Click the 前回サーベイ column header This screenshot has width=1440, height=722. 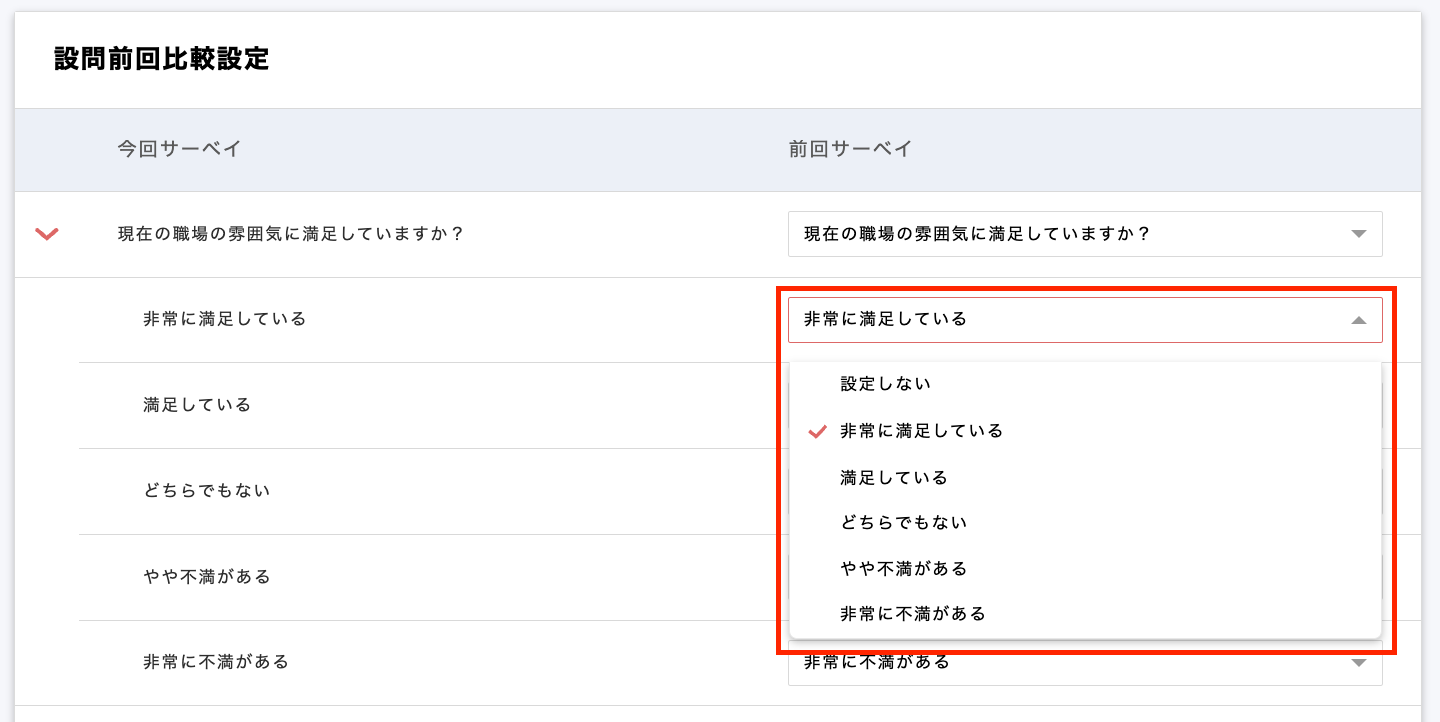click(850, 150)
